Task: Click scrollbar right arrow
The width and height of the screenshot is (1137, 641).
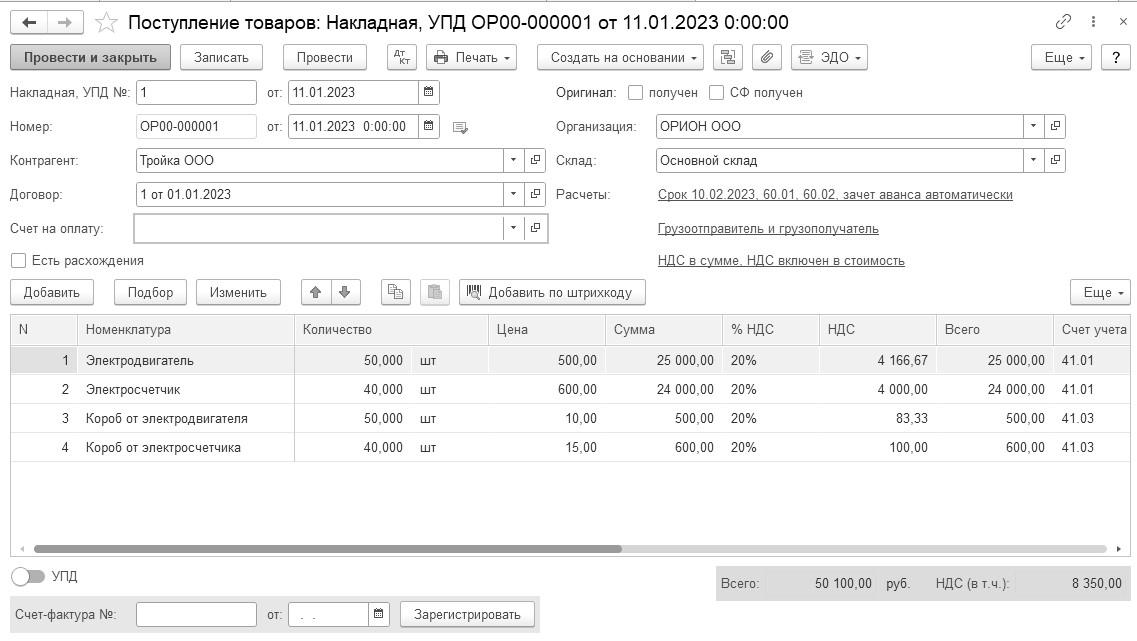Action: [1119, 549]
